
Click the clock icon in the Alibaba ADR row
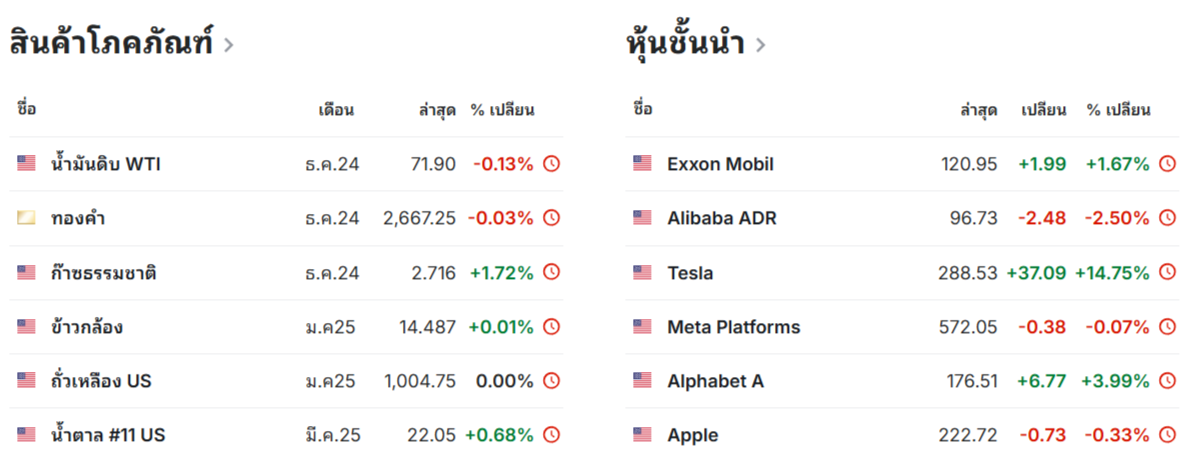1167,218
